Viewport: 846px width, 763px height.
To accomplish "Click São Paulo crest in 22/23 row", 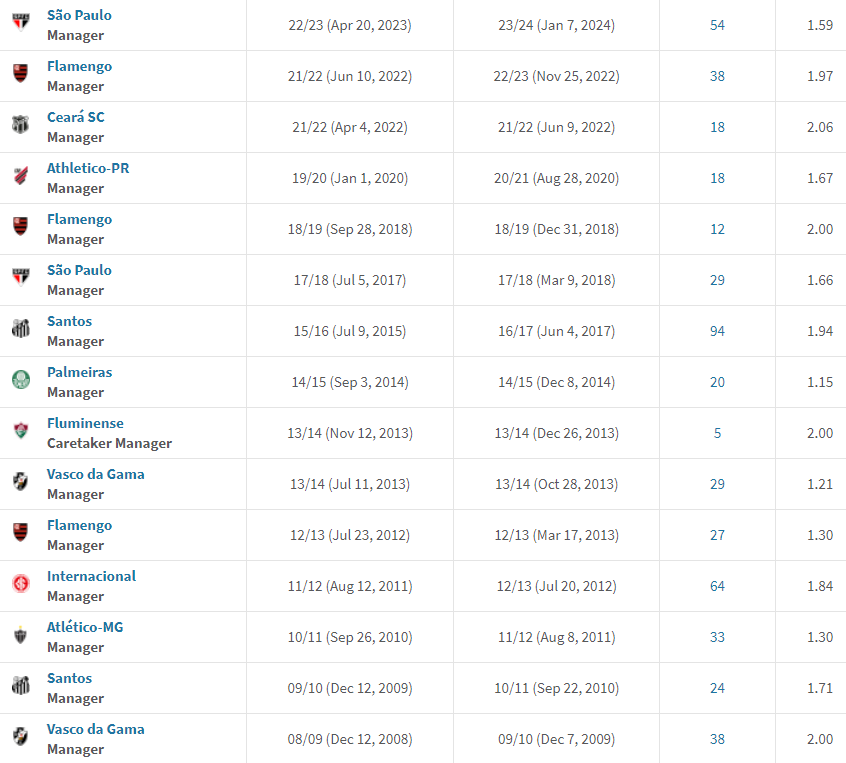I will (x=20, y=24).
